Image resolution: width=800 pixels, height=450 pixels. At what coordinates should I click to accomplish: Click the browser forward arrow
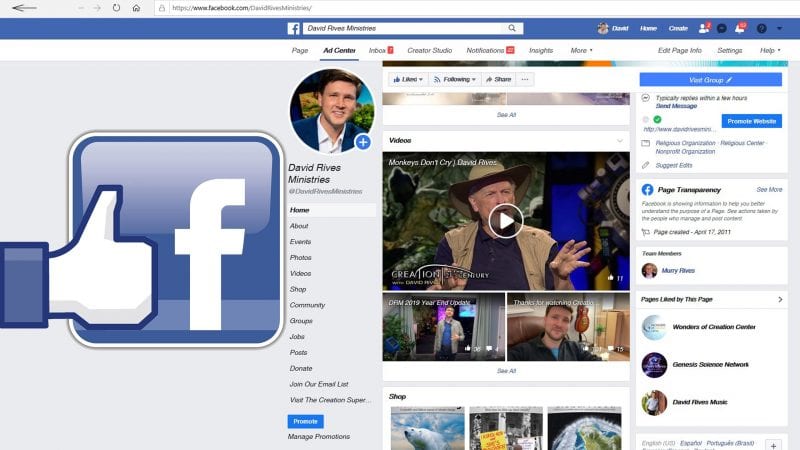click(x=96, y=8)
